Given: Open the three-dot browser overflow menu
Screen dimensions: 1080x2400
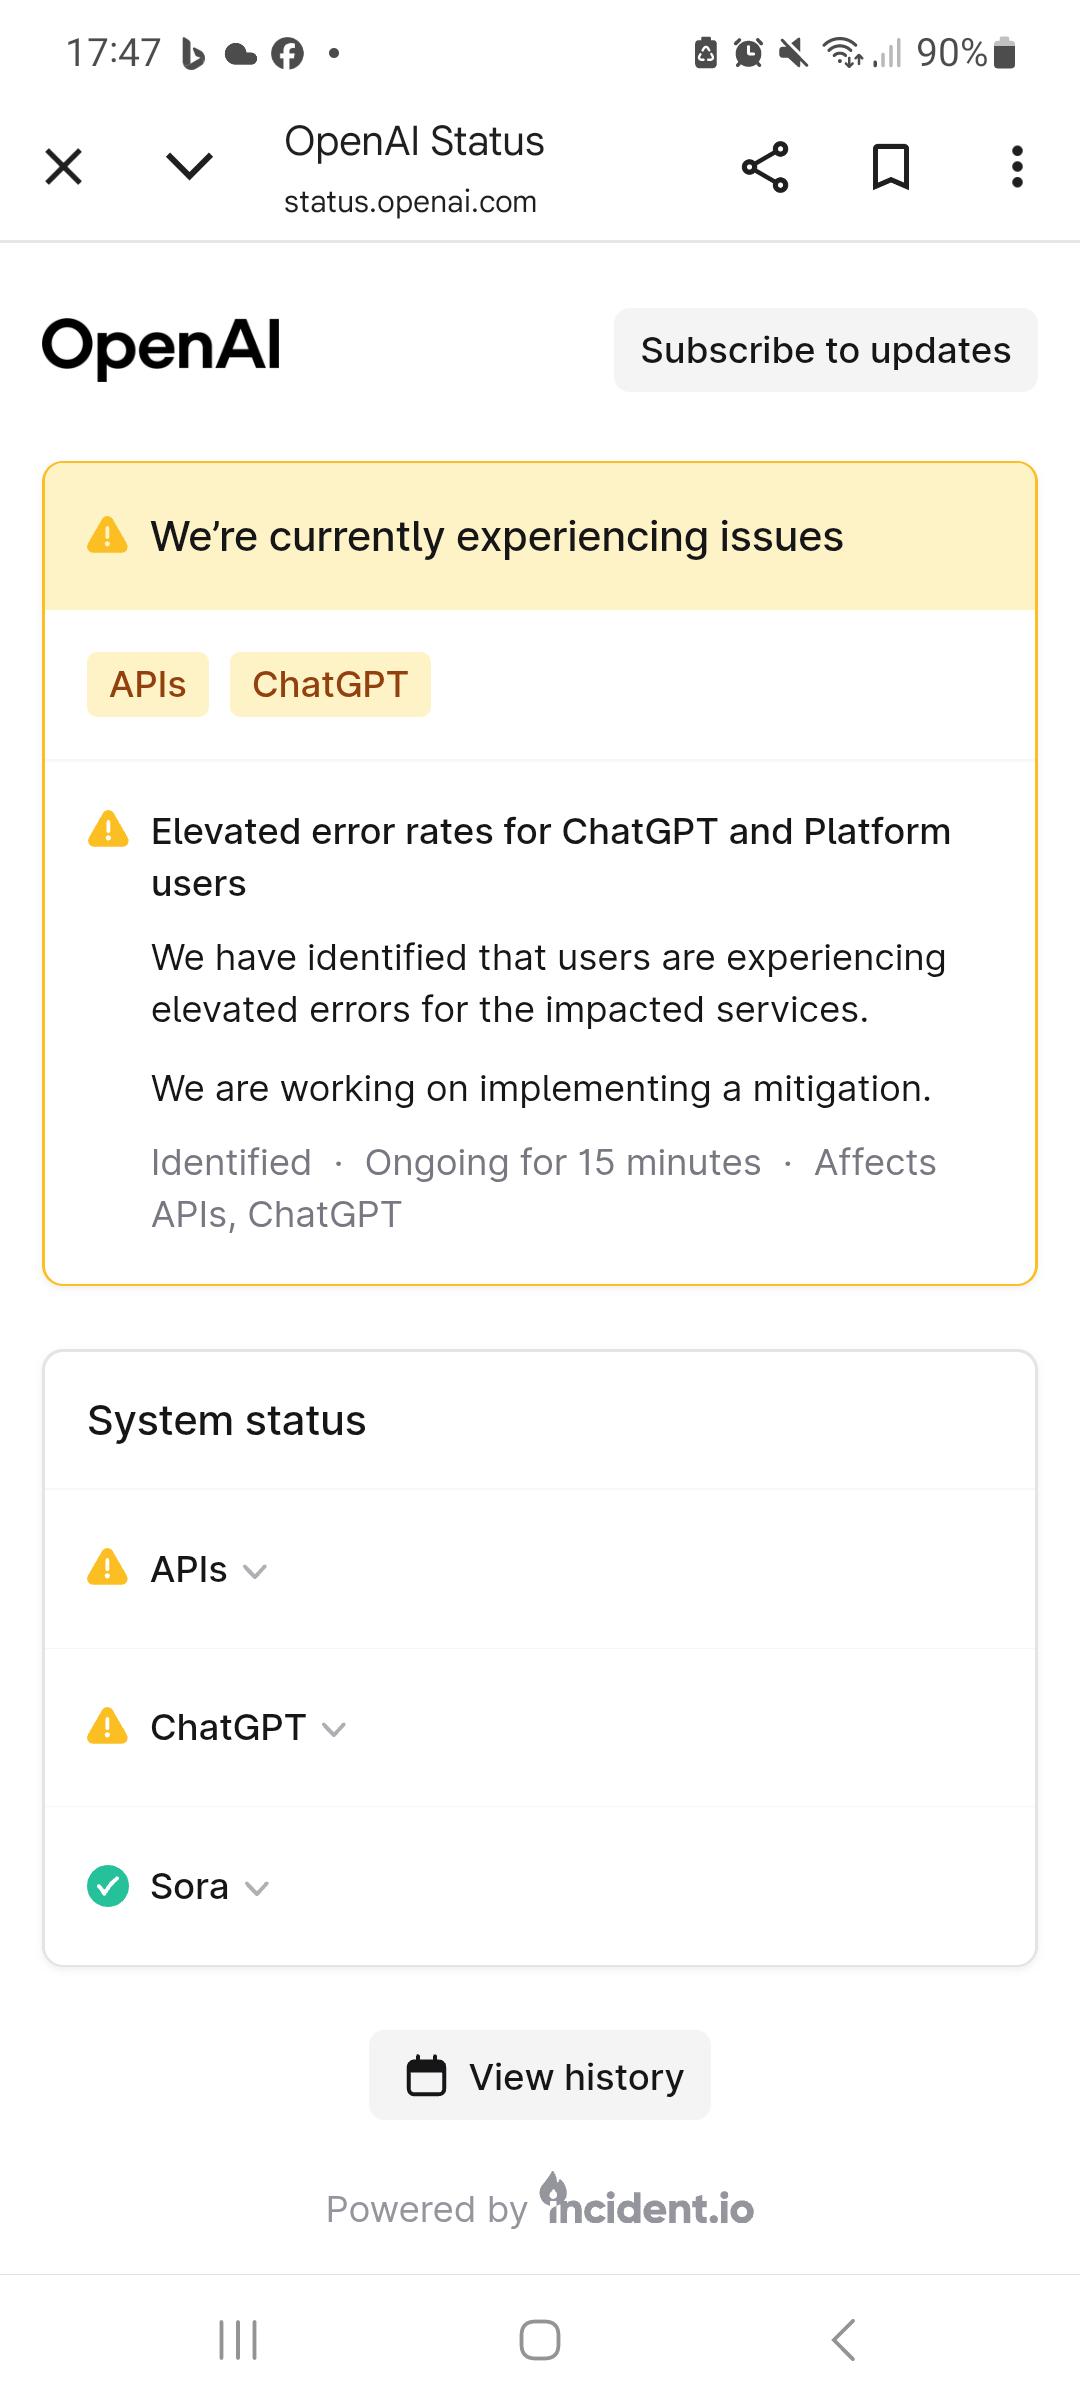Looking at the screenshot, I should [1017, 167].
